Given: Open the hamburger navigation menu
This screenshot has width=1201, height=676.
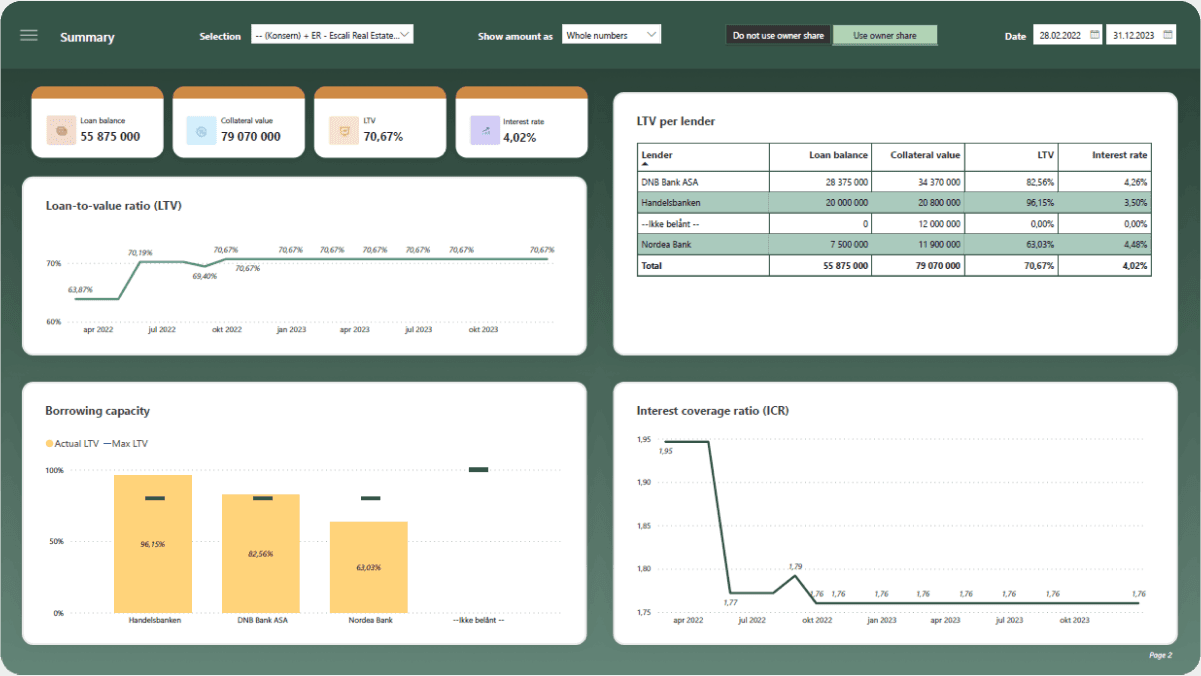Looking at the screenshot, I should 29,35.
